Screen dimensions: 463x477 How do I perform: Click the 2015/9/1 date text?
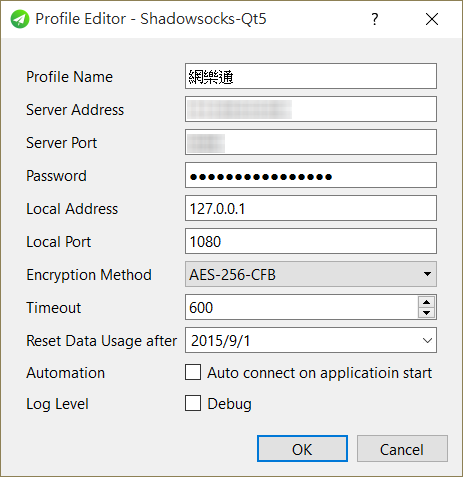[x=220, y=340]
